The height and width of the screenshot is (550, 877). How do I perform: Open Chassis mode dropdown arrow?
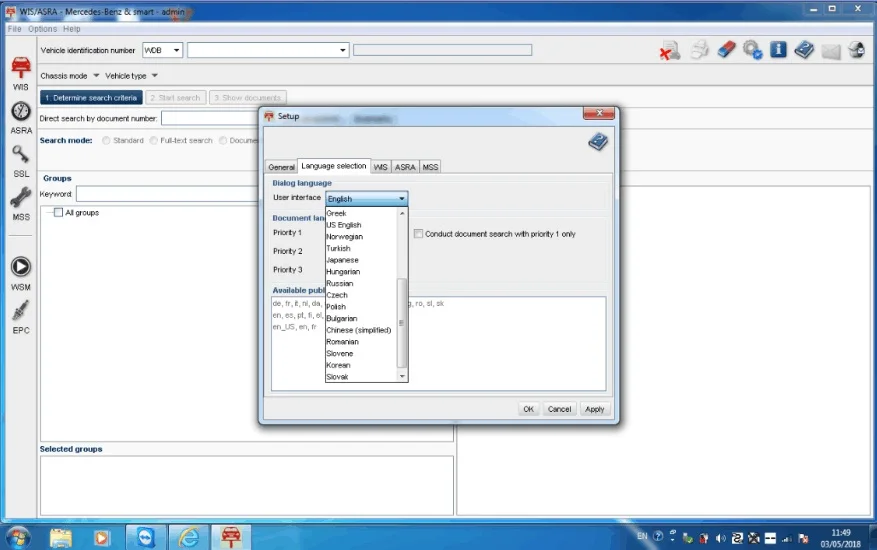pyautogui.click(x=96, y=76)
